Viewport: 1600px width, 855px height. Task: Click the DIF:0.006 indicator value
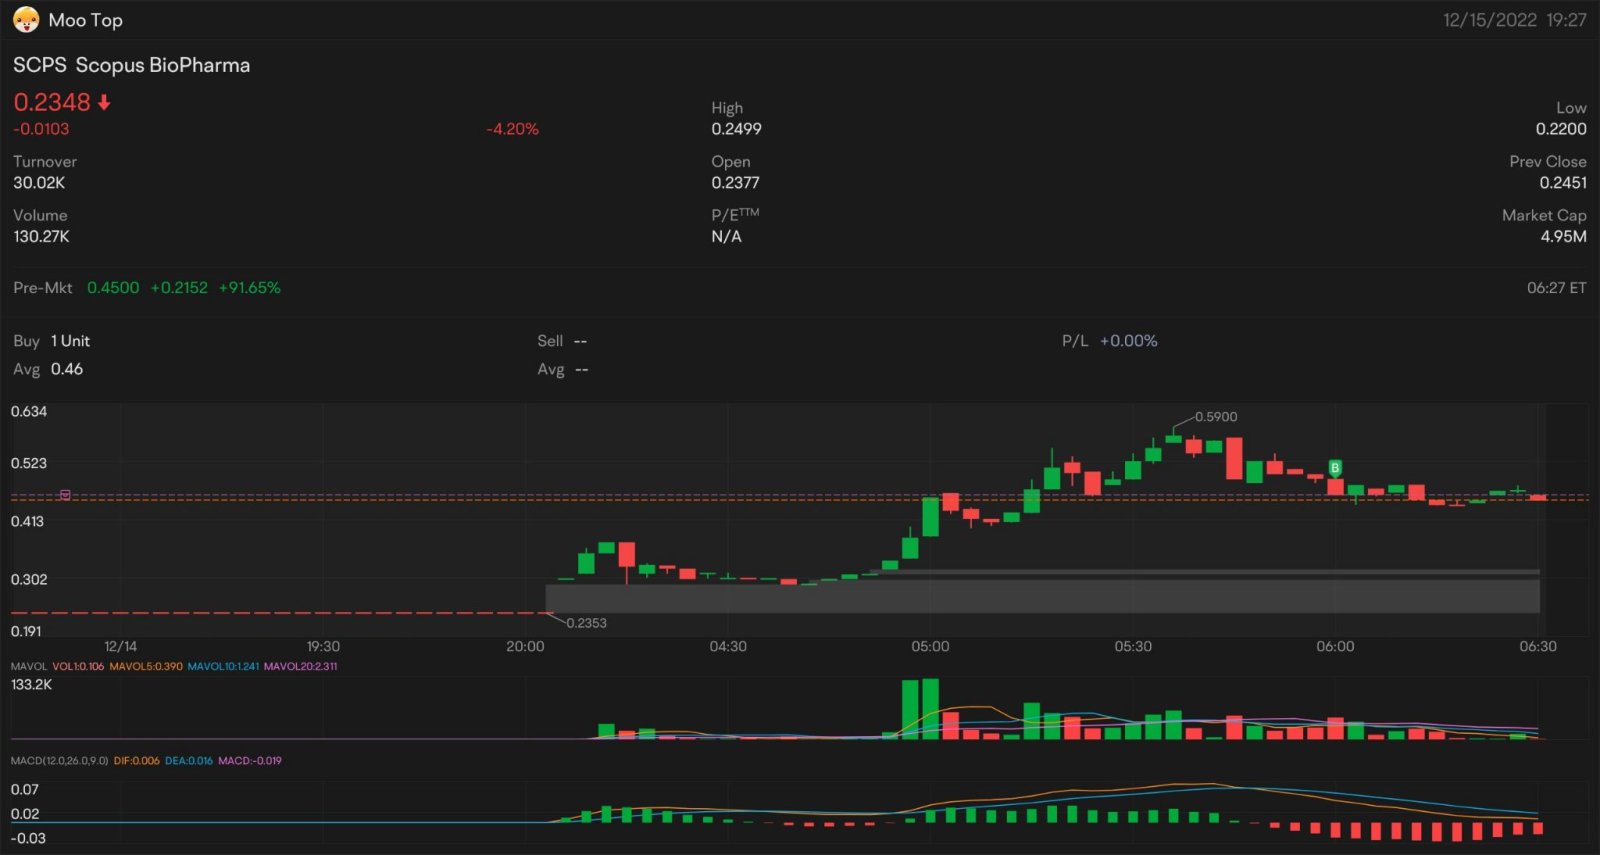(x=137, y=761)
